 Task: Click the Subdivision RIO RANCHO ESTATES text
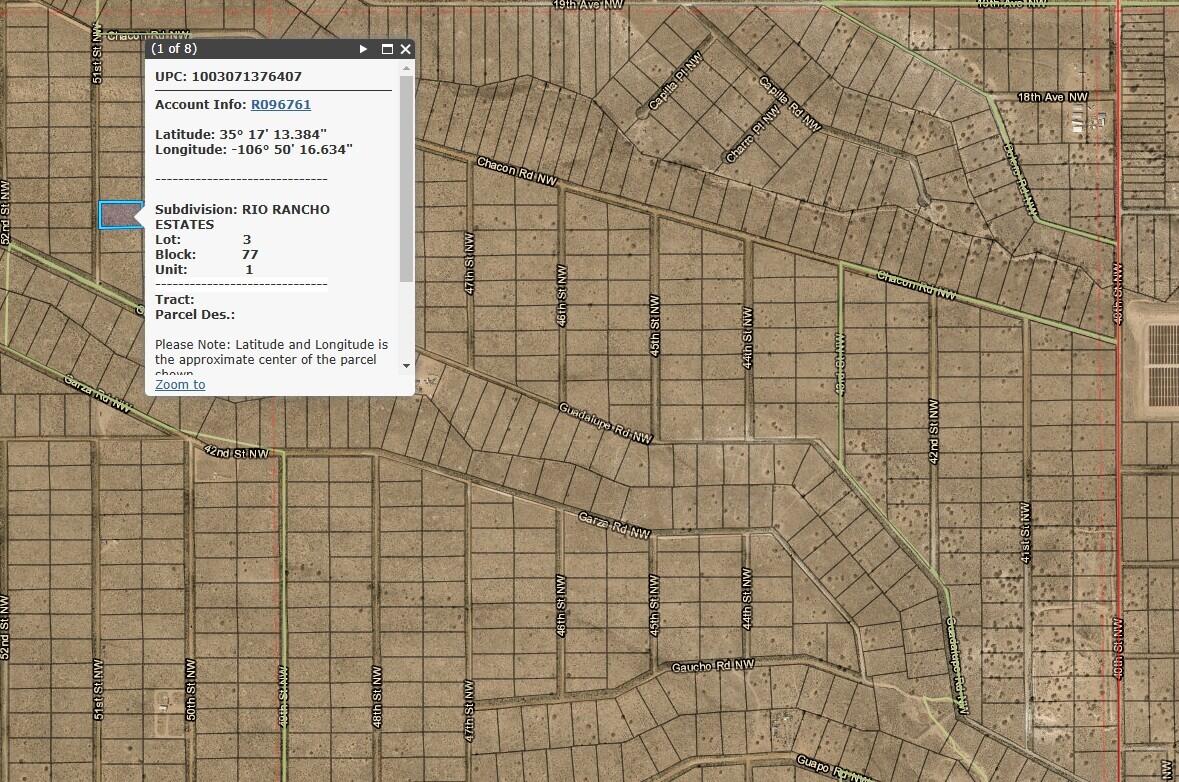[x=242, y=217]
